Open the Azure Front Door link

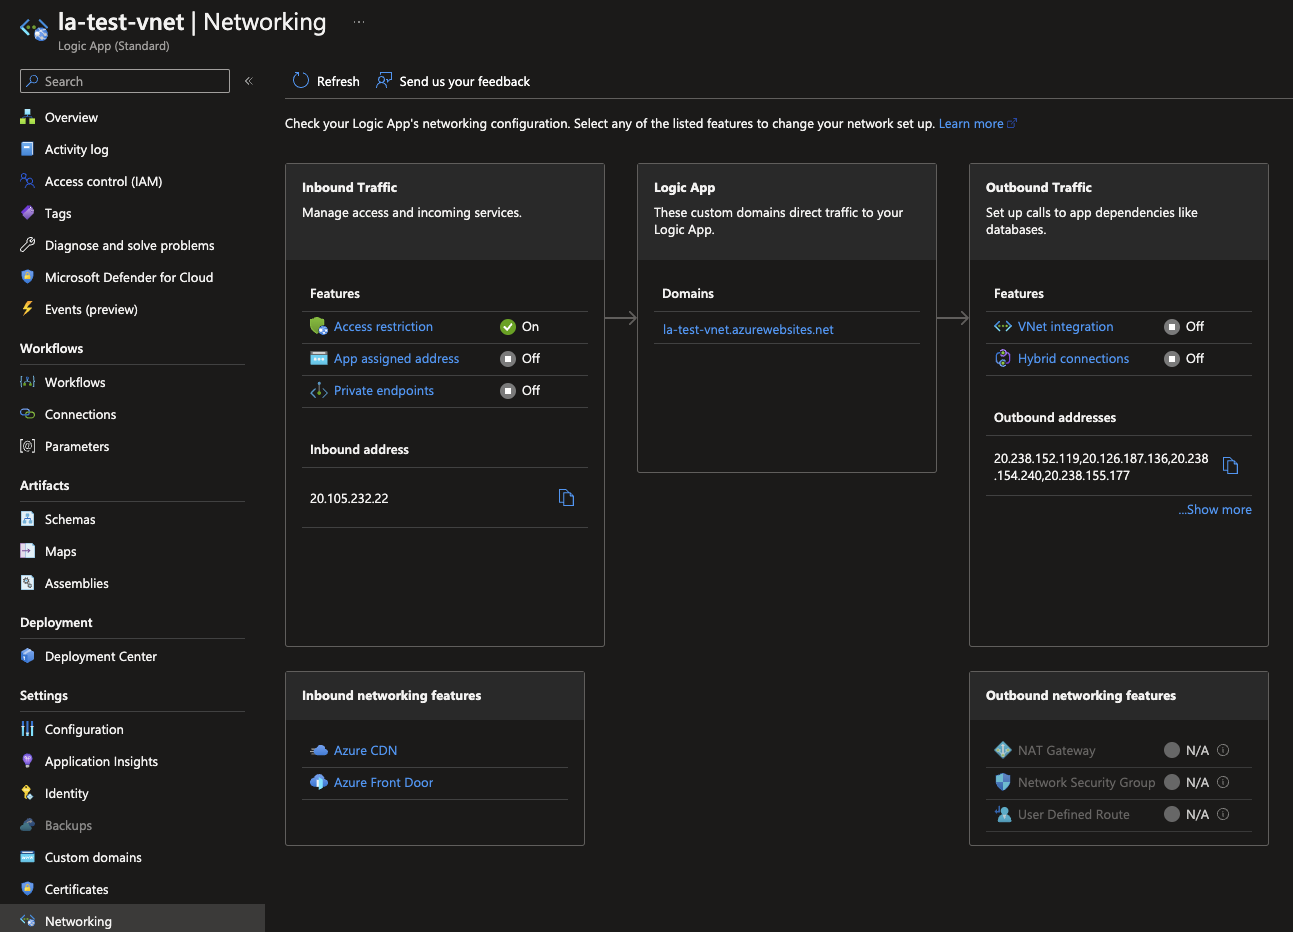(383, 783)
